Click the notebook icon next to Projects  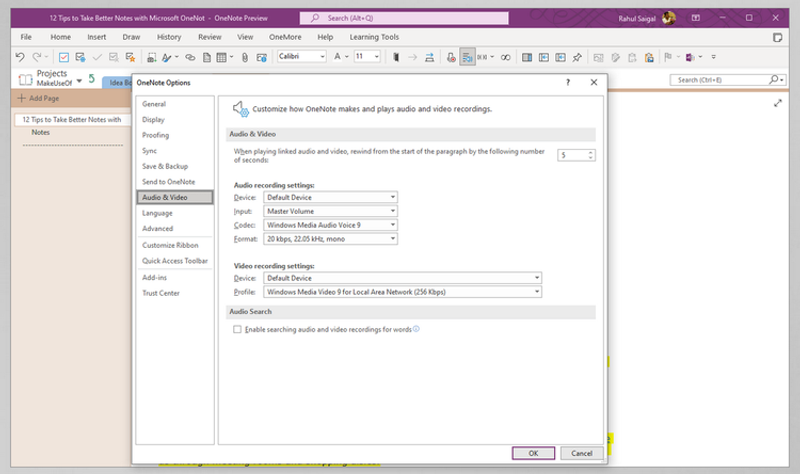[25, 79]
